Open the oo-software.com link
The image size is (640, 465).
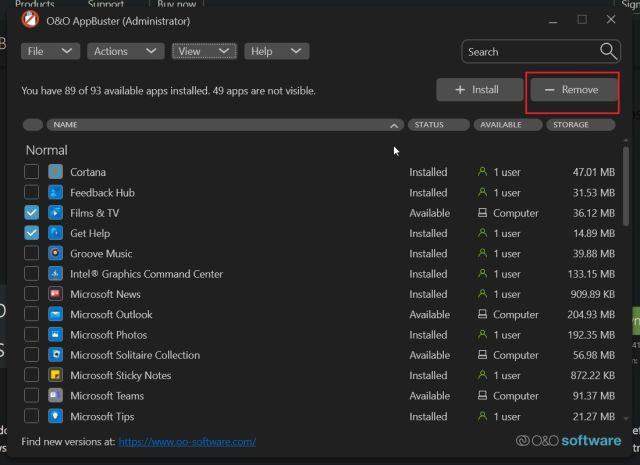tap(187, 442)
